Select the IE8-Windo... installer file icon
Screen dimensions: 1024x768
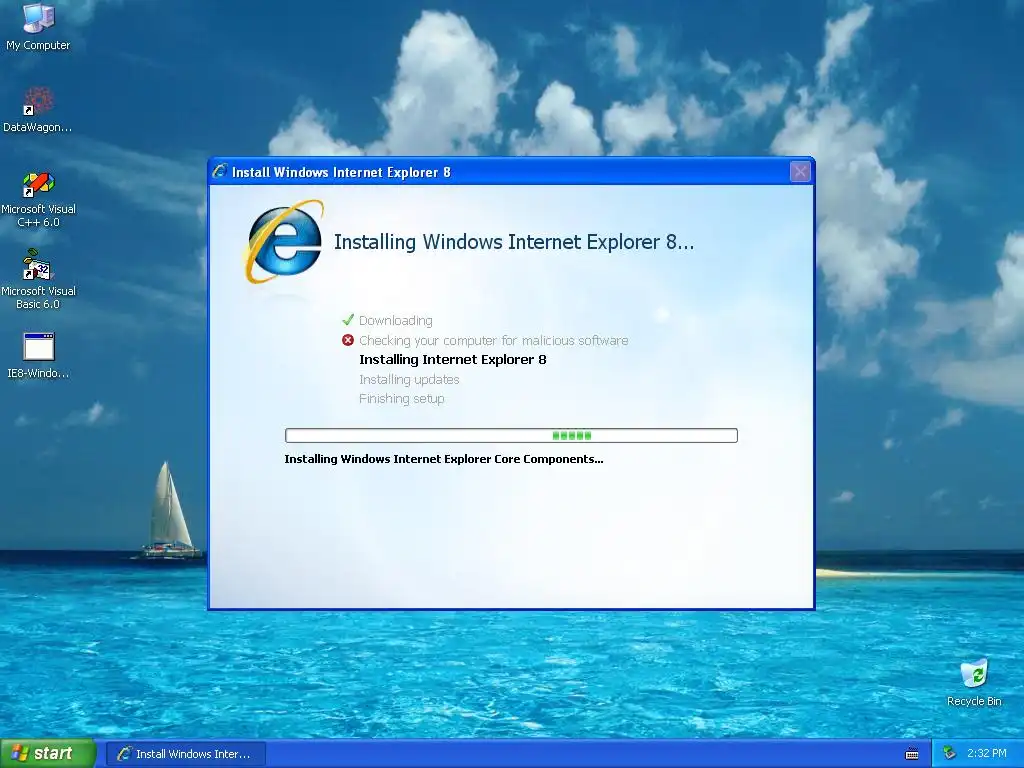(38, 355)
